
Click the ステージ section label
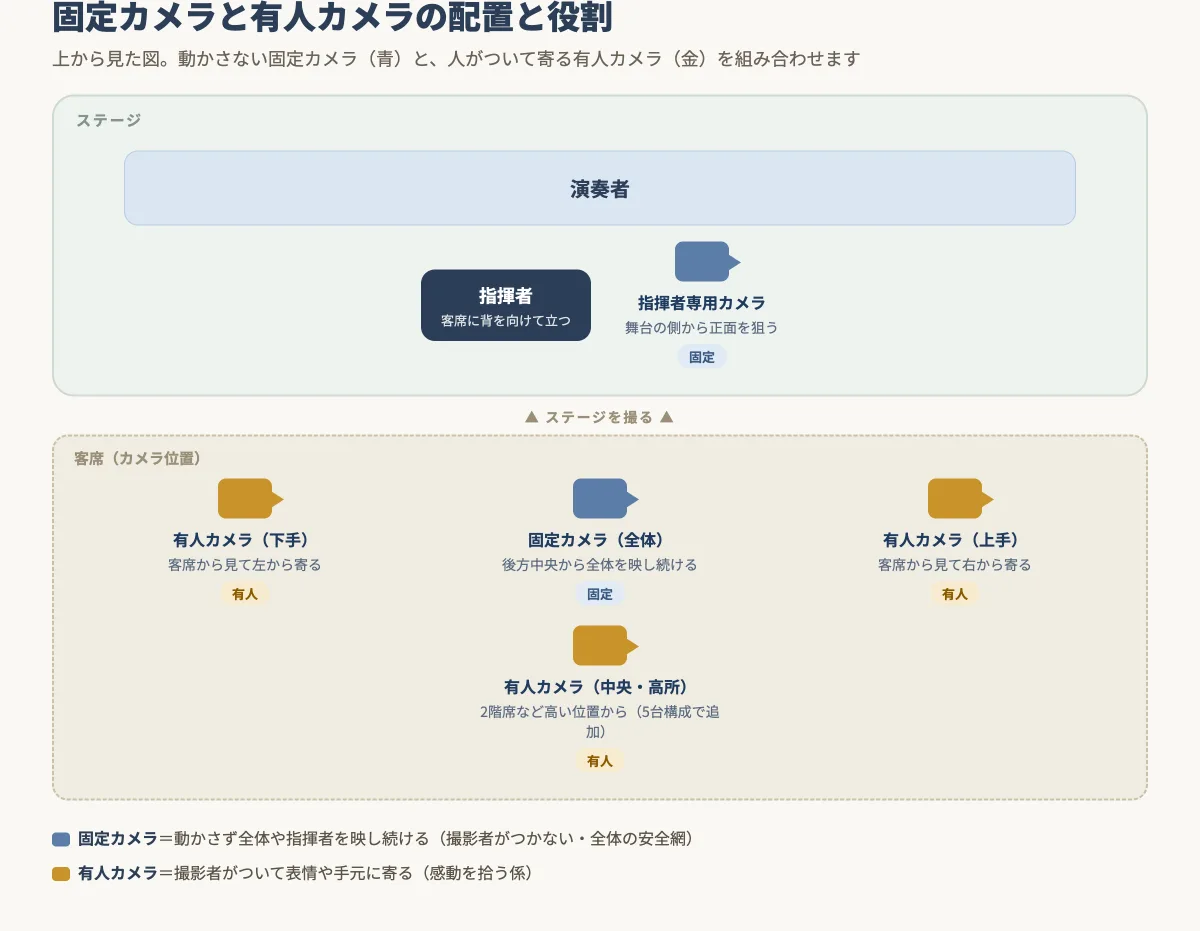109,121
